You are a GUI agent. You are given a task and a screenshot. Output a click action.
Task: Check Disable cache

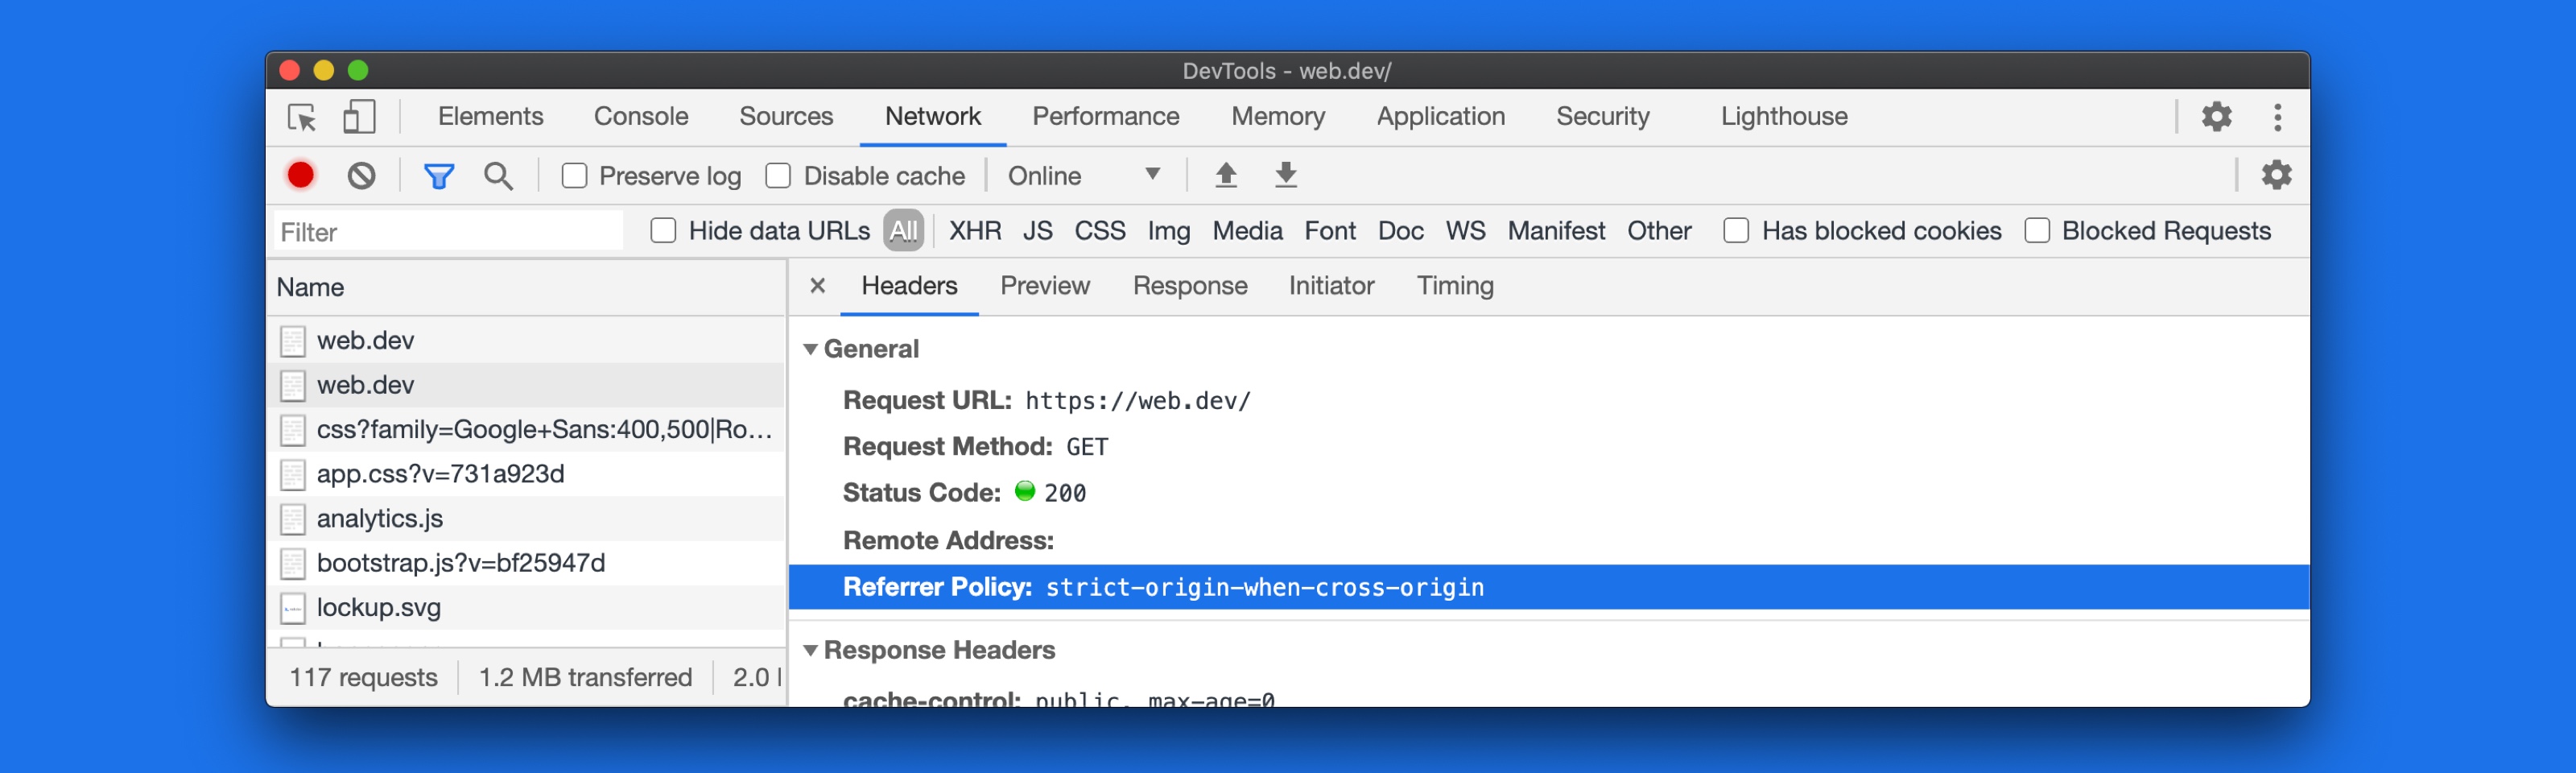[x=778, y=175]
